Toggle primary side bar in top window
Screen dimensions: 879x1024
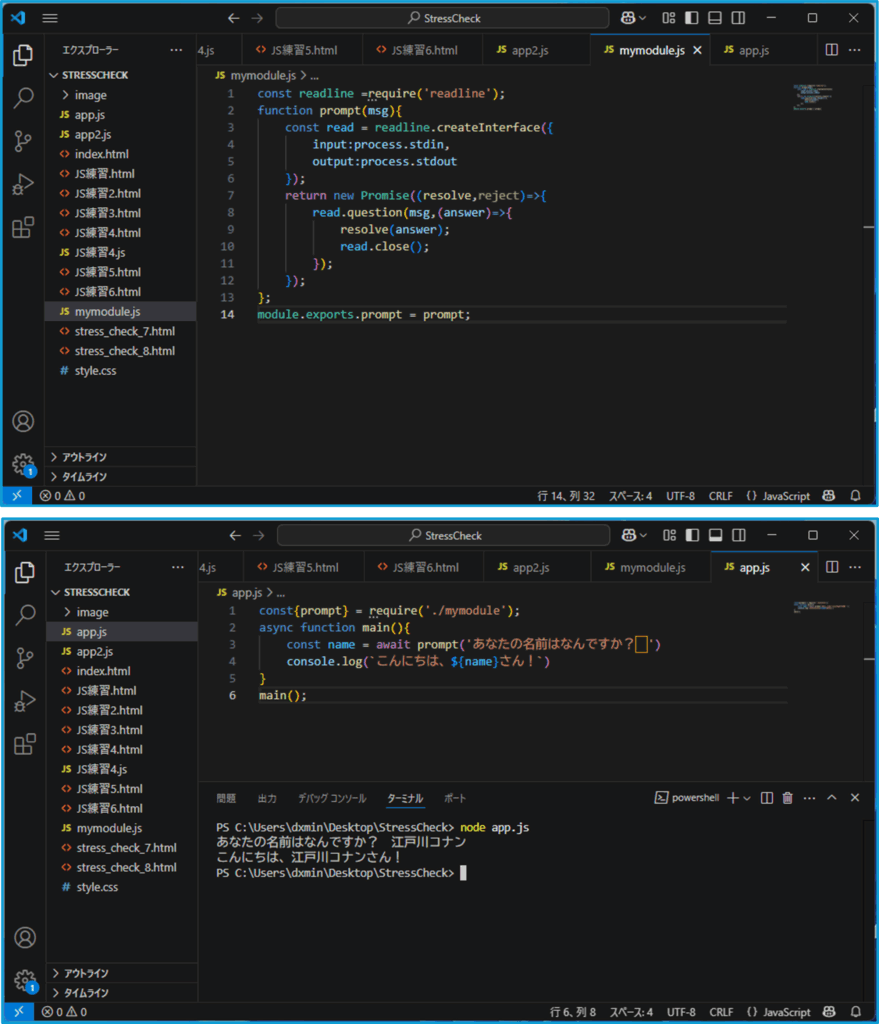point(692,18)
